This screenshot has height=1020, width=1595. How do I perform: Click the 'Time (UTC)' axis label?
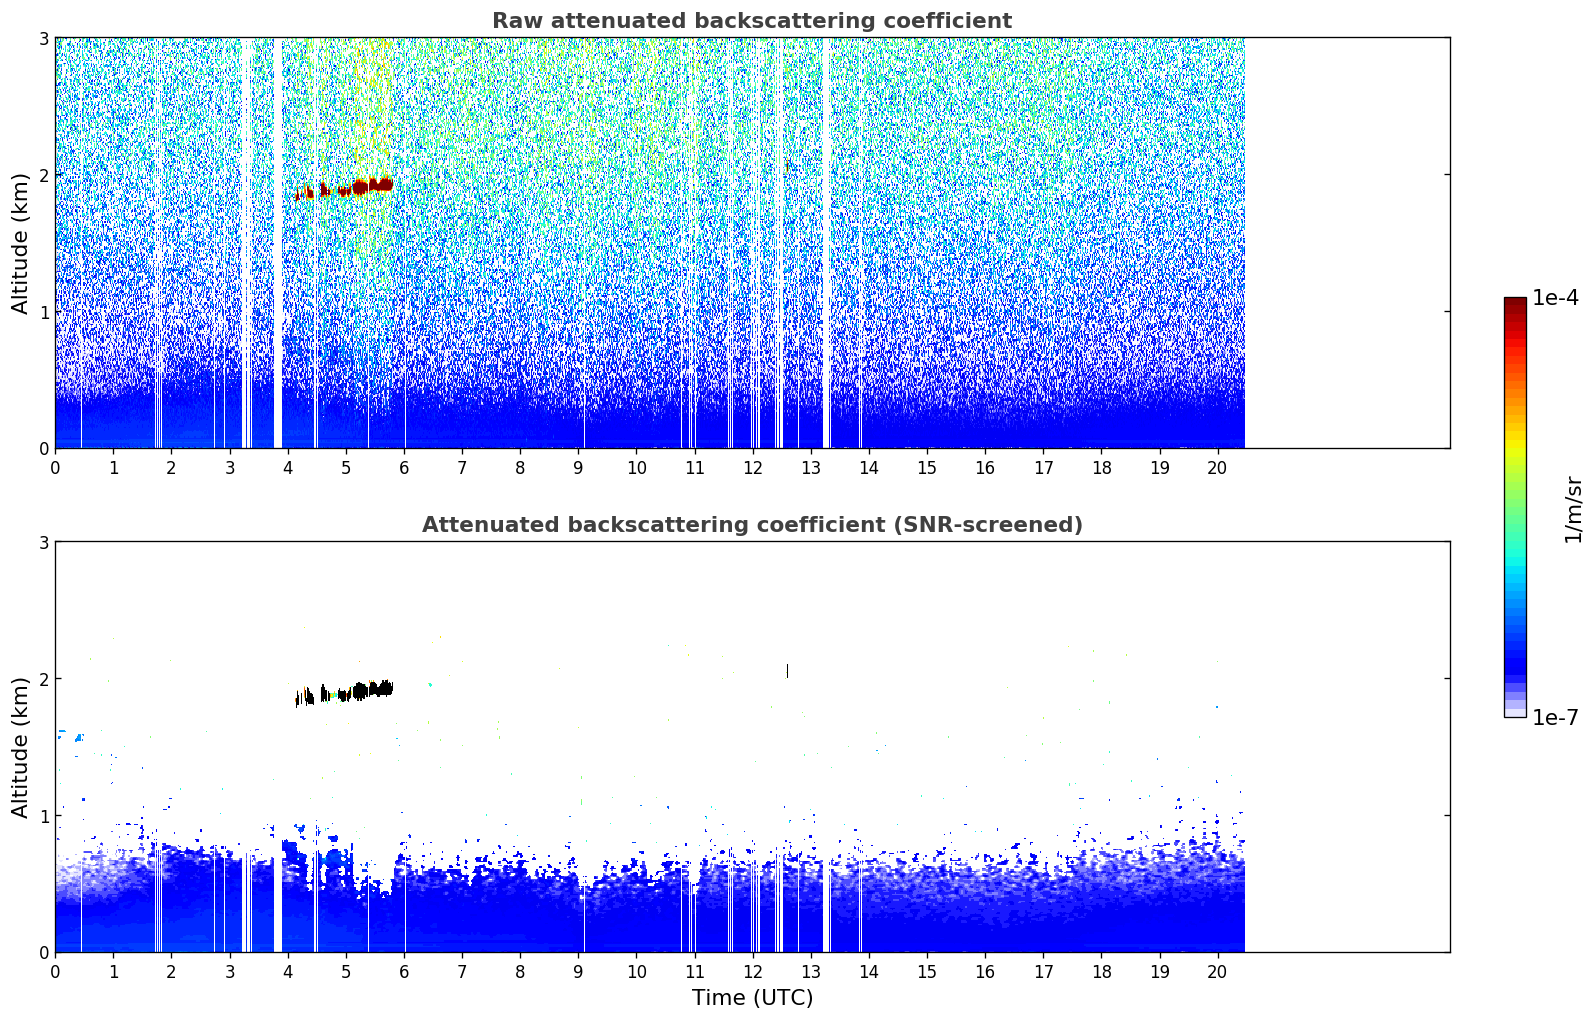tap(752, 998)
